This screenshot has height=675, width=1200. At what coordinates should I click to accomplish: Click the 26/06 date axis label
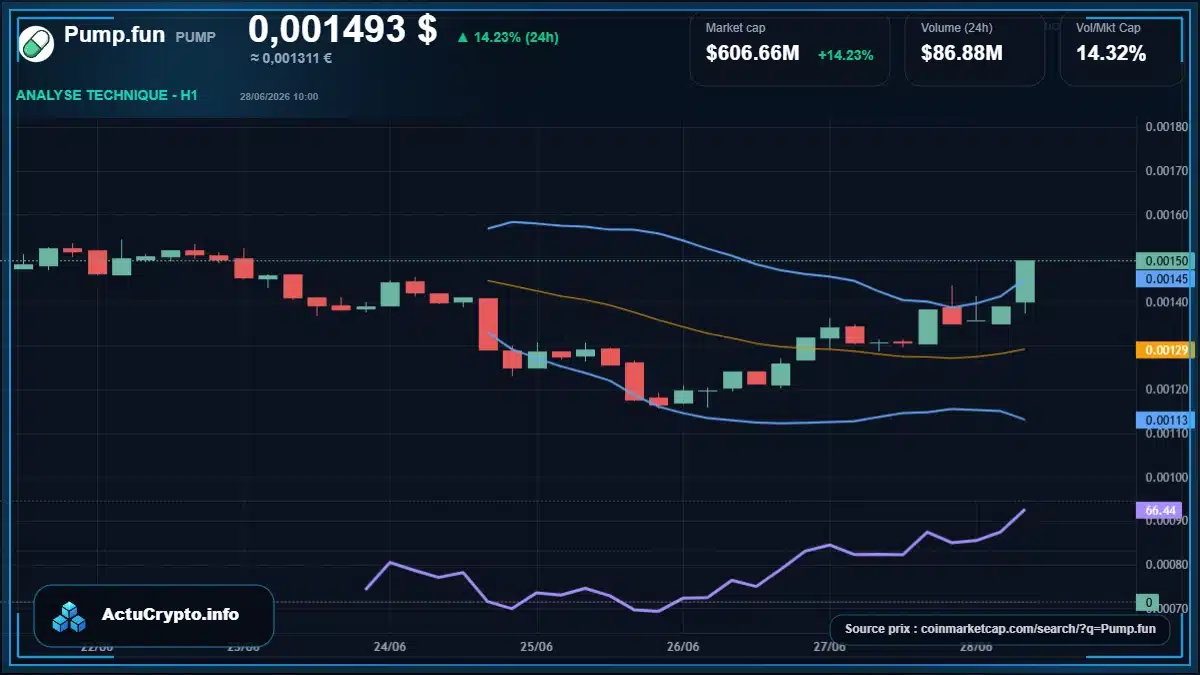682,647
